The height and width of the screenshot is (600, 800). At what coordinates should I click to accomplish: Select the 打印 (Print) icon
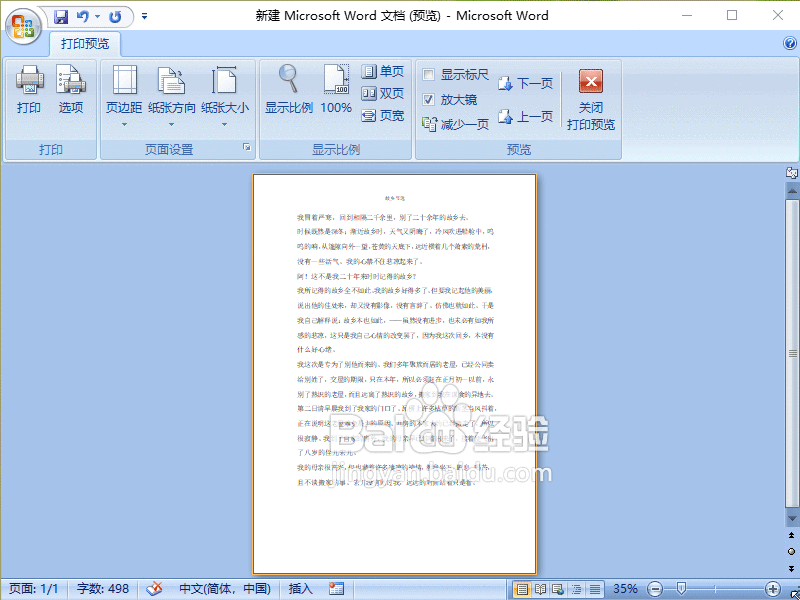[28, 92]
